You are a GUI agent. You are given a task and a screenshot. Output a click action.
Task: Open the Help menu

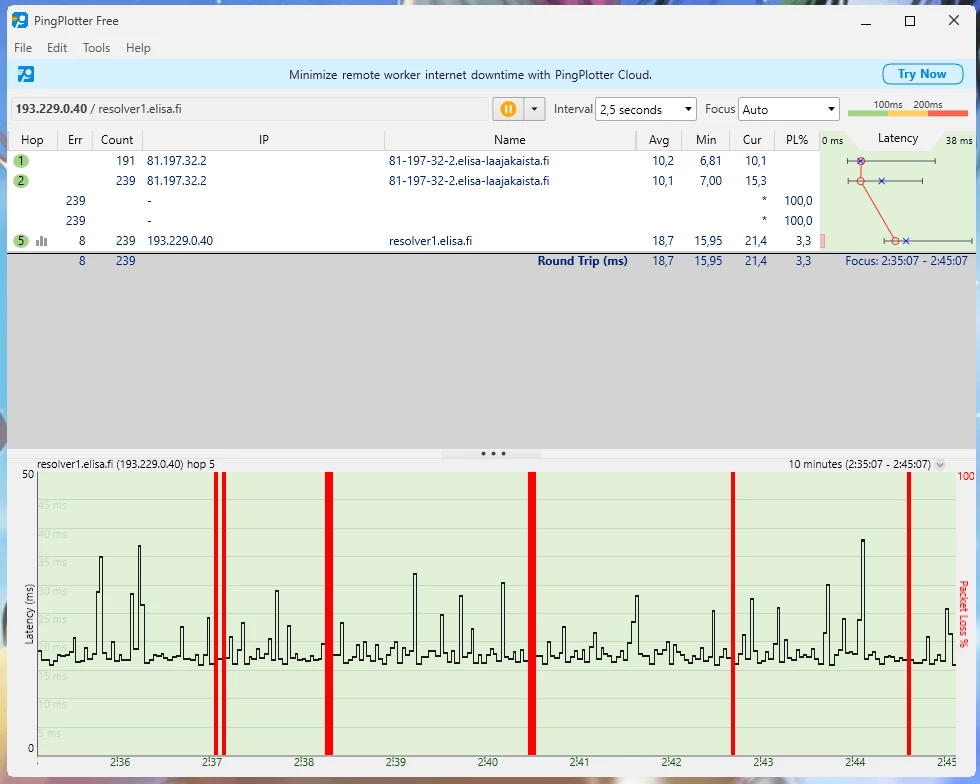pos(138,48)
